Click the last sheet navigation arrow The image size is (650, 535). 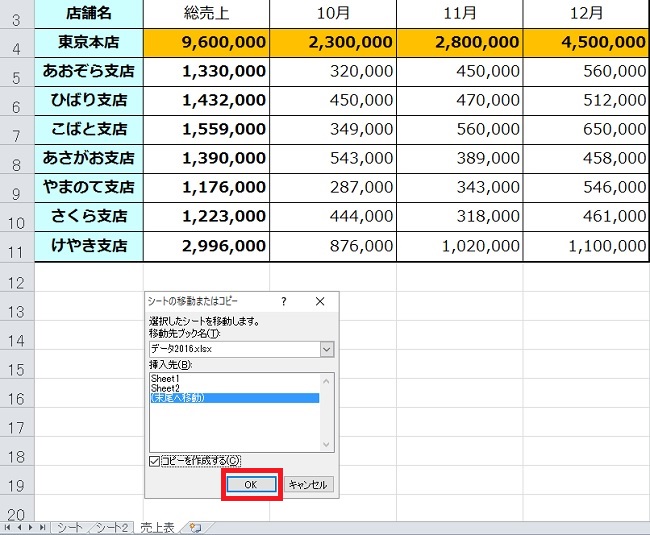[42, 527]
